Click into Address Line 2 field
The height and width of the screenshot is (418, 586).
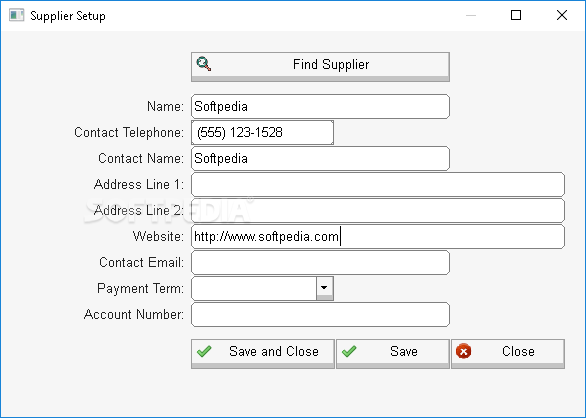click(x=378, y=210)
